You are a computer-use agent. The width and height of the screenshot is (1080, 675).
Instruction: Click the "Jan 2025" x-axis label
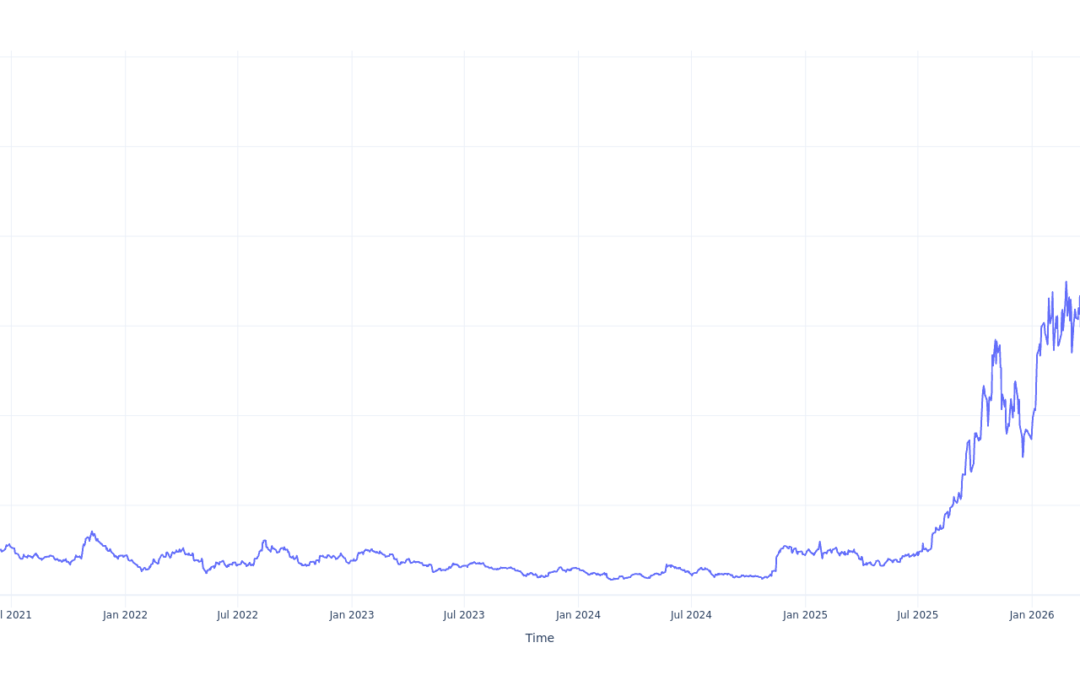pyautogui.click(x=805, y=615)
